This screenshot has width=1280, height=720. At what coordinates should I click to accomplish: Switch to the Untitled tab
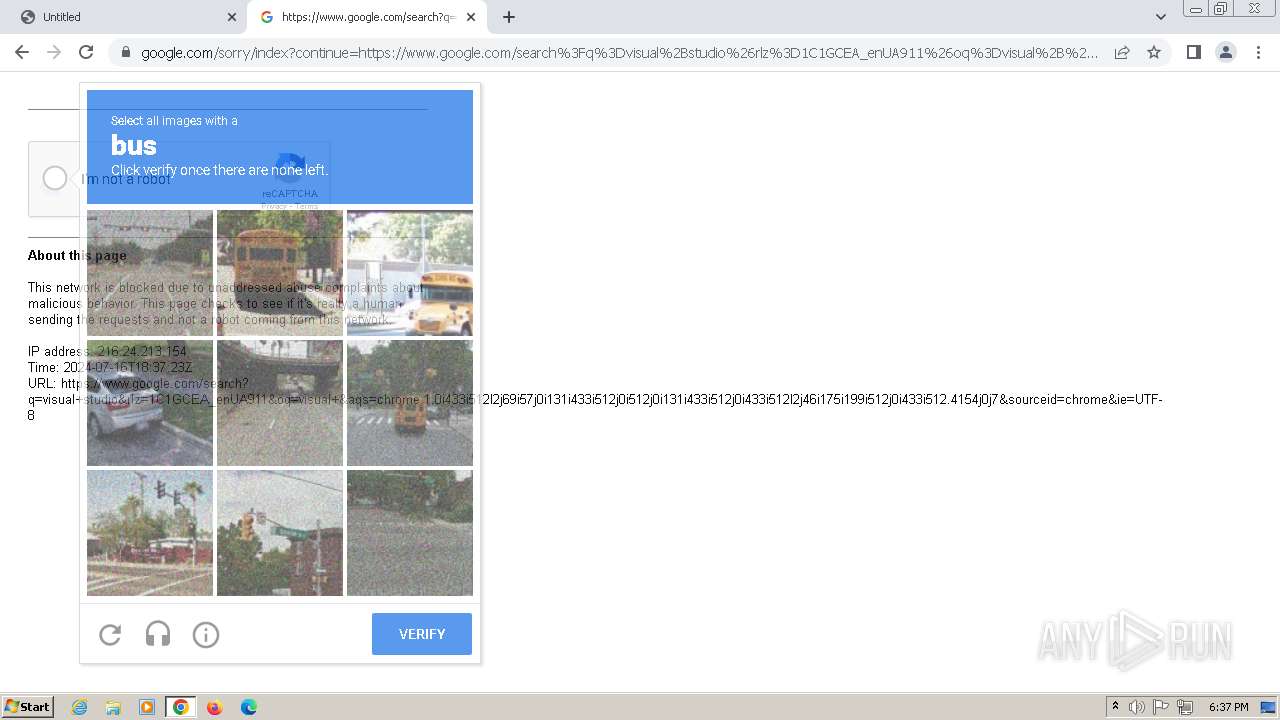coord(122,17)
